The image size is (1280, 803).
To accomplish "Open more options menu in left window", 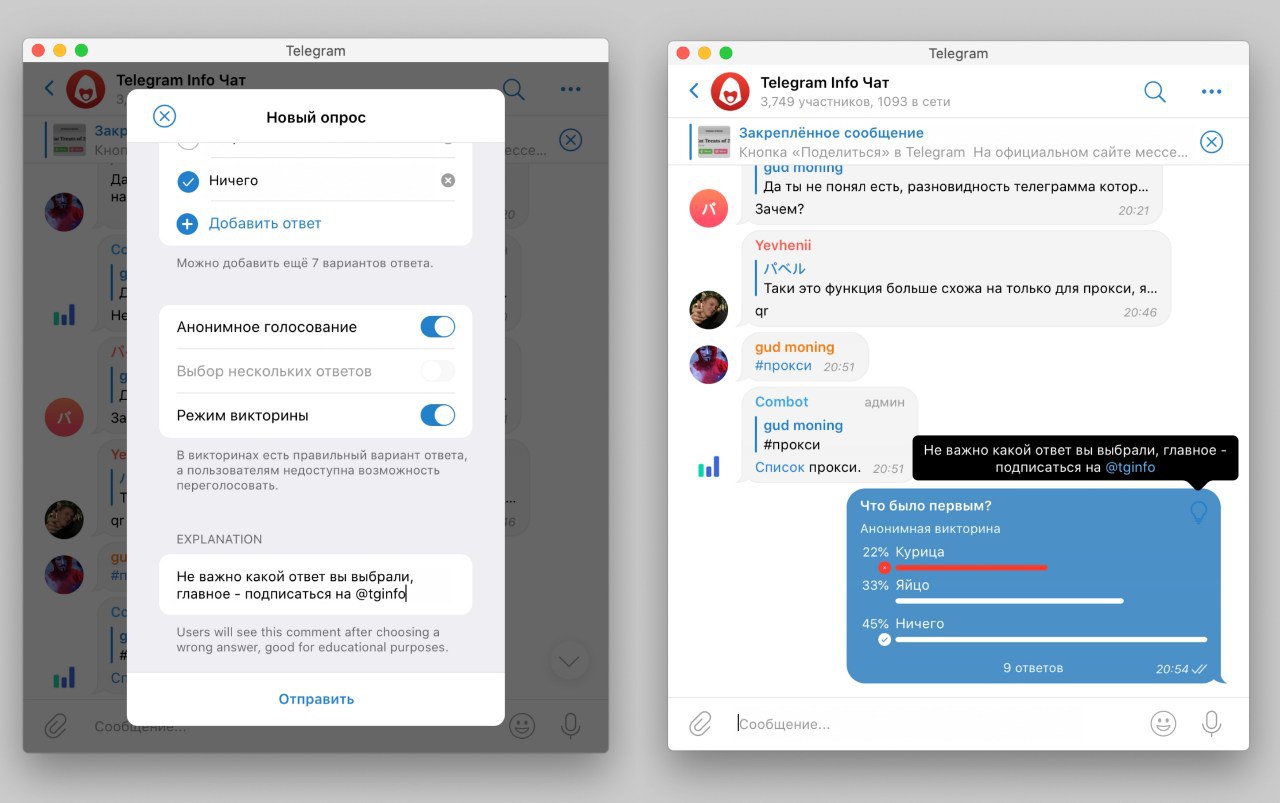I will click(571, 89).
